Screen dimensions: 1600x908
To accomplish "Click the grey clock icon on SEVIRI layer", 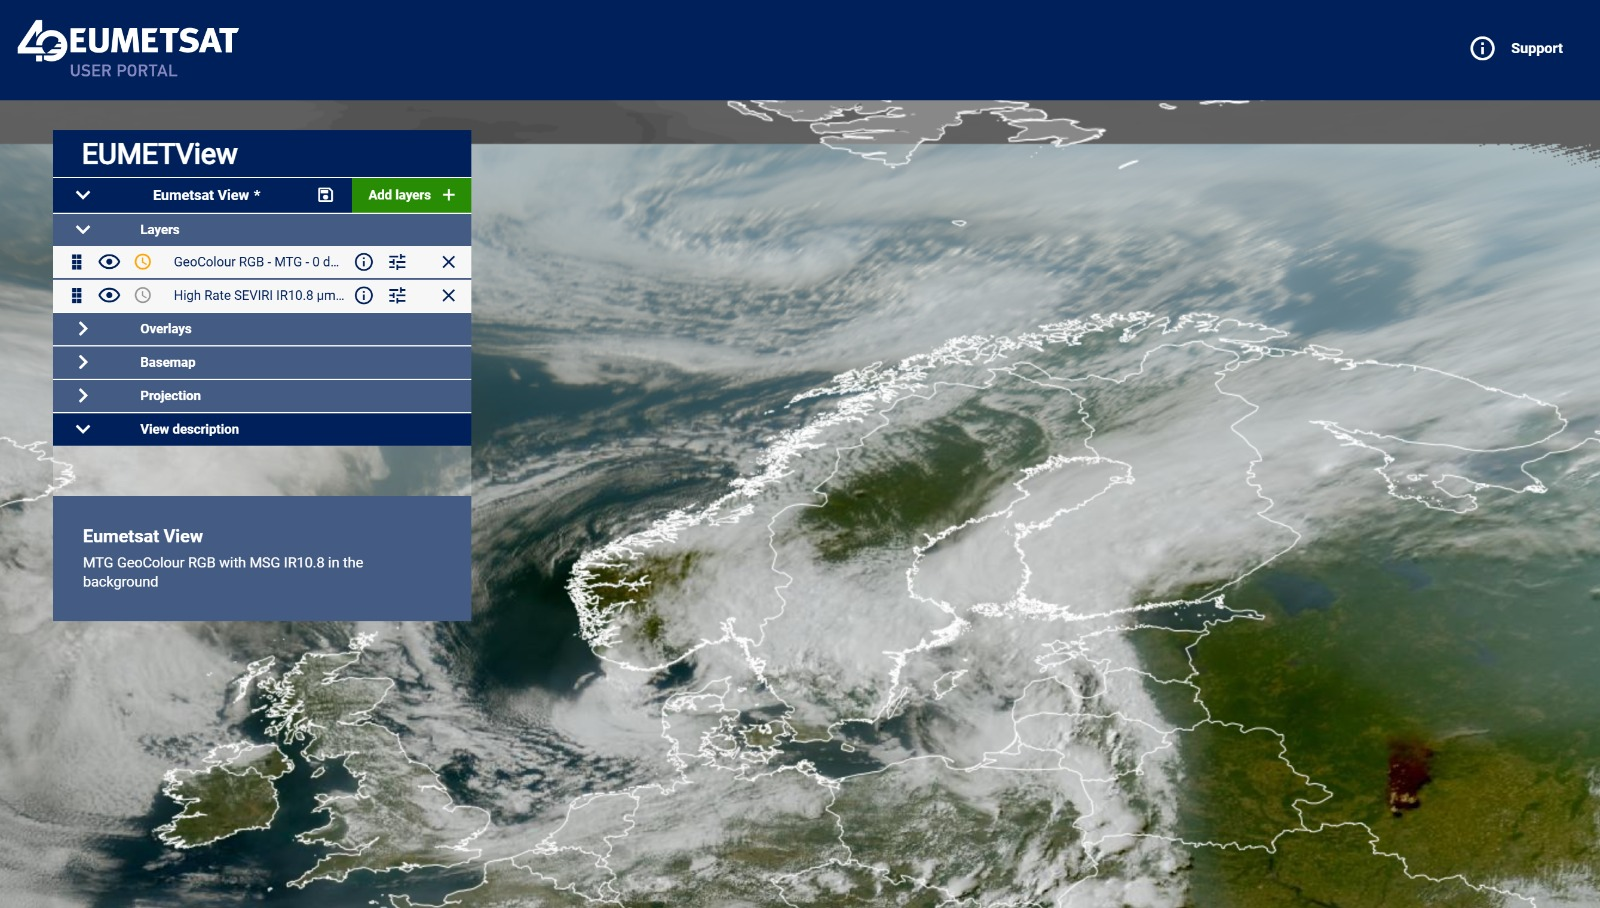I will pyautogui.click(x=143, y=295).
